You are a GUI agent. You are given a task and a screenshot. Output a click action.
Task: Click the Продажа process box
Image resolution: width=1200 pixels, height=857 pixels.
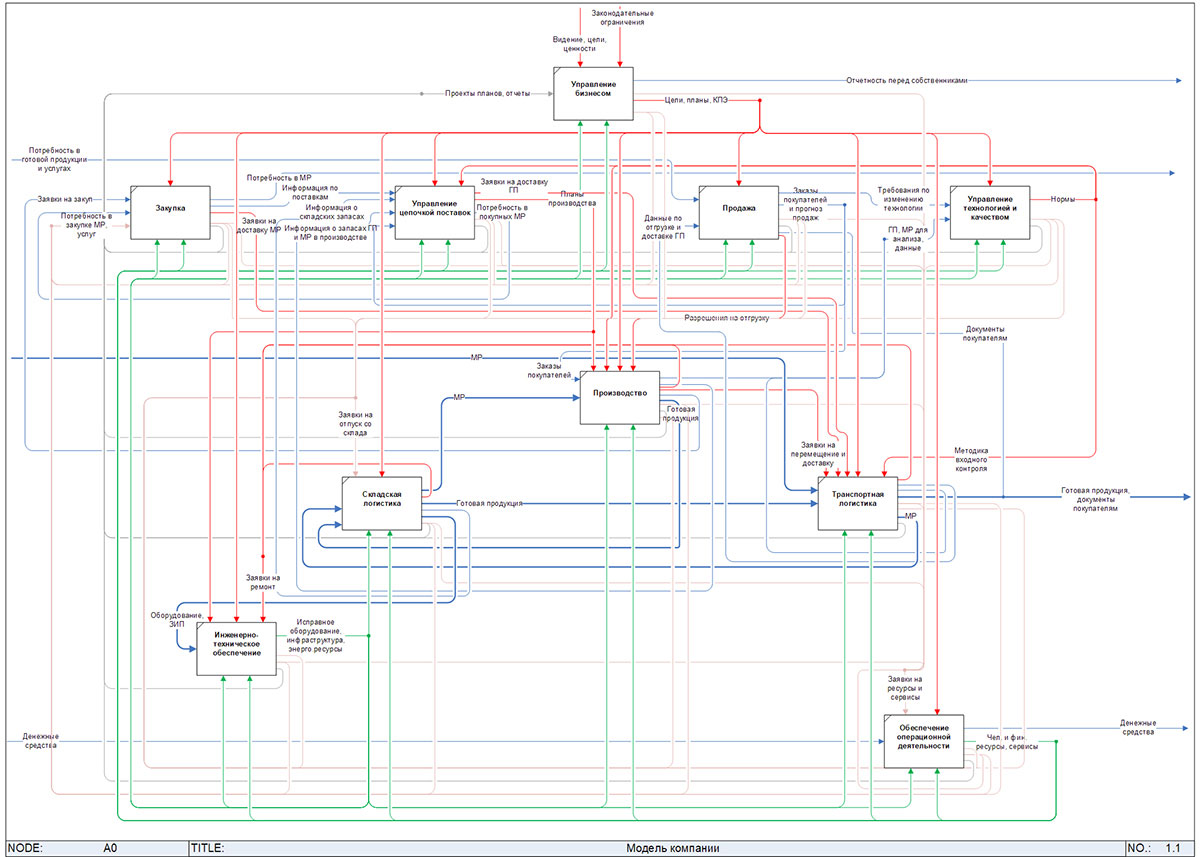click(738, 212)
